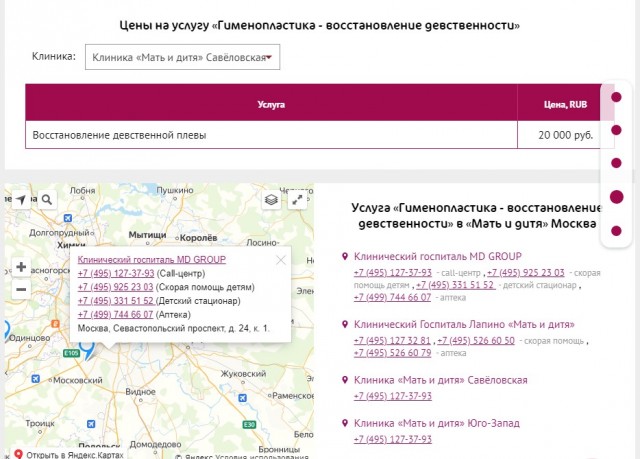Screen dimensions: 640x459
Task: Click the 20 000 руб. price cell
Action: pyautogui.click(x=565, y=135)
